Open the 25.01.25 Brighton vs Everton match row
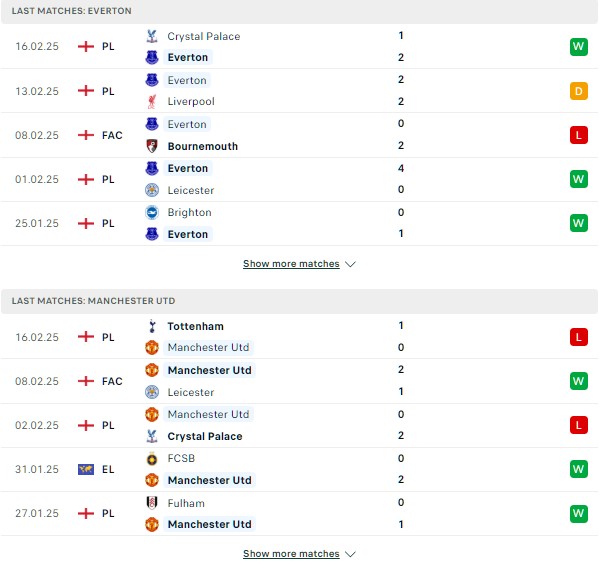This screenshot has height=577, width=599. [299, 224]
